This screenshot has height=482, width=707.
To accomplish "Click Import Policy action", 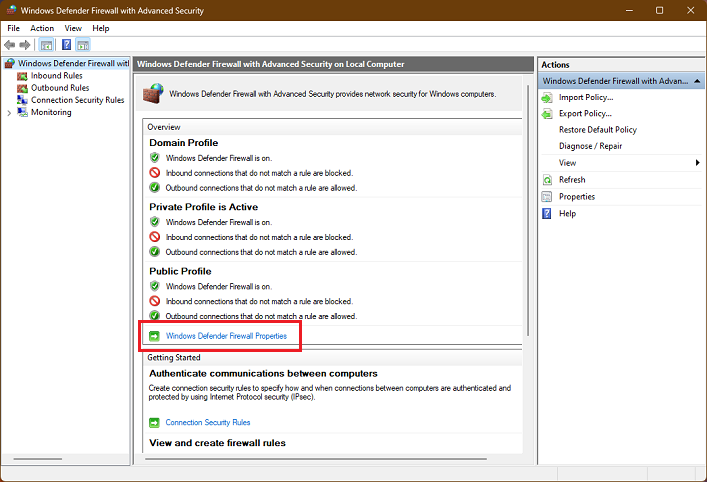I will coord(586,97).
